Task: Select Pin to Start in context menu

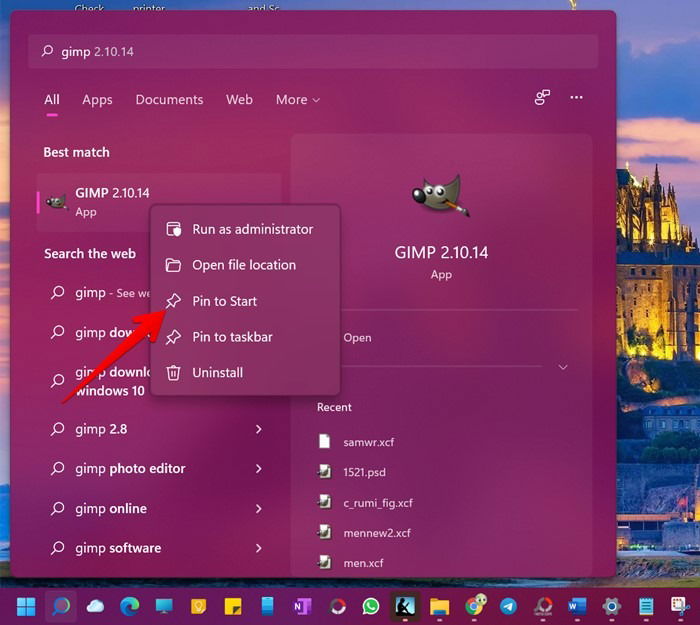Action: 246,301
